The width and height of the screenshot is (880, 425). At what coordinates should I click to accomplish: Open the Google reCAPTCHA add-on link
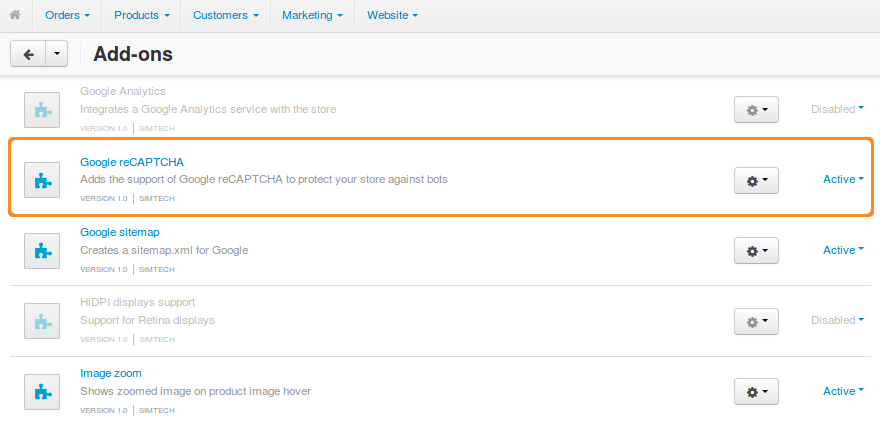click(x=132, y=162)
